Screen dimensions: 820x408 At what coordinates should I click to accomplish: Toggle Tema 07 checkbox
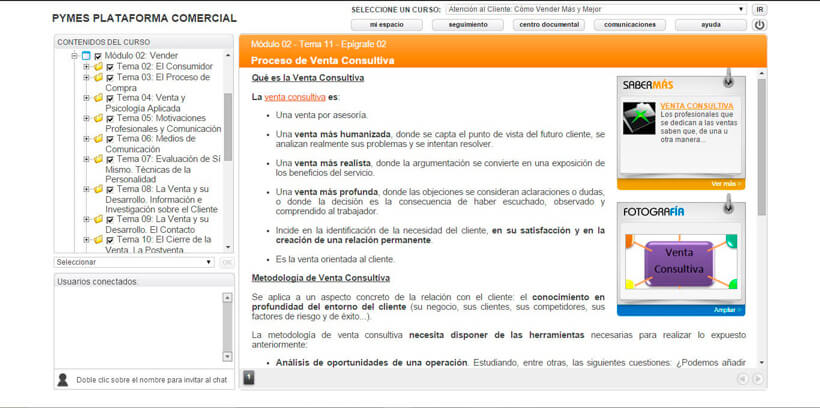(x=110, y=160)
